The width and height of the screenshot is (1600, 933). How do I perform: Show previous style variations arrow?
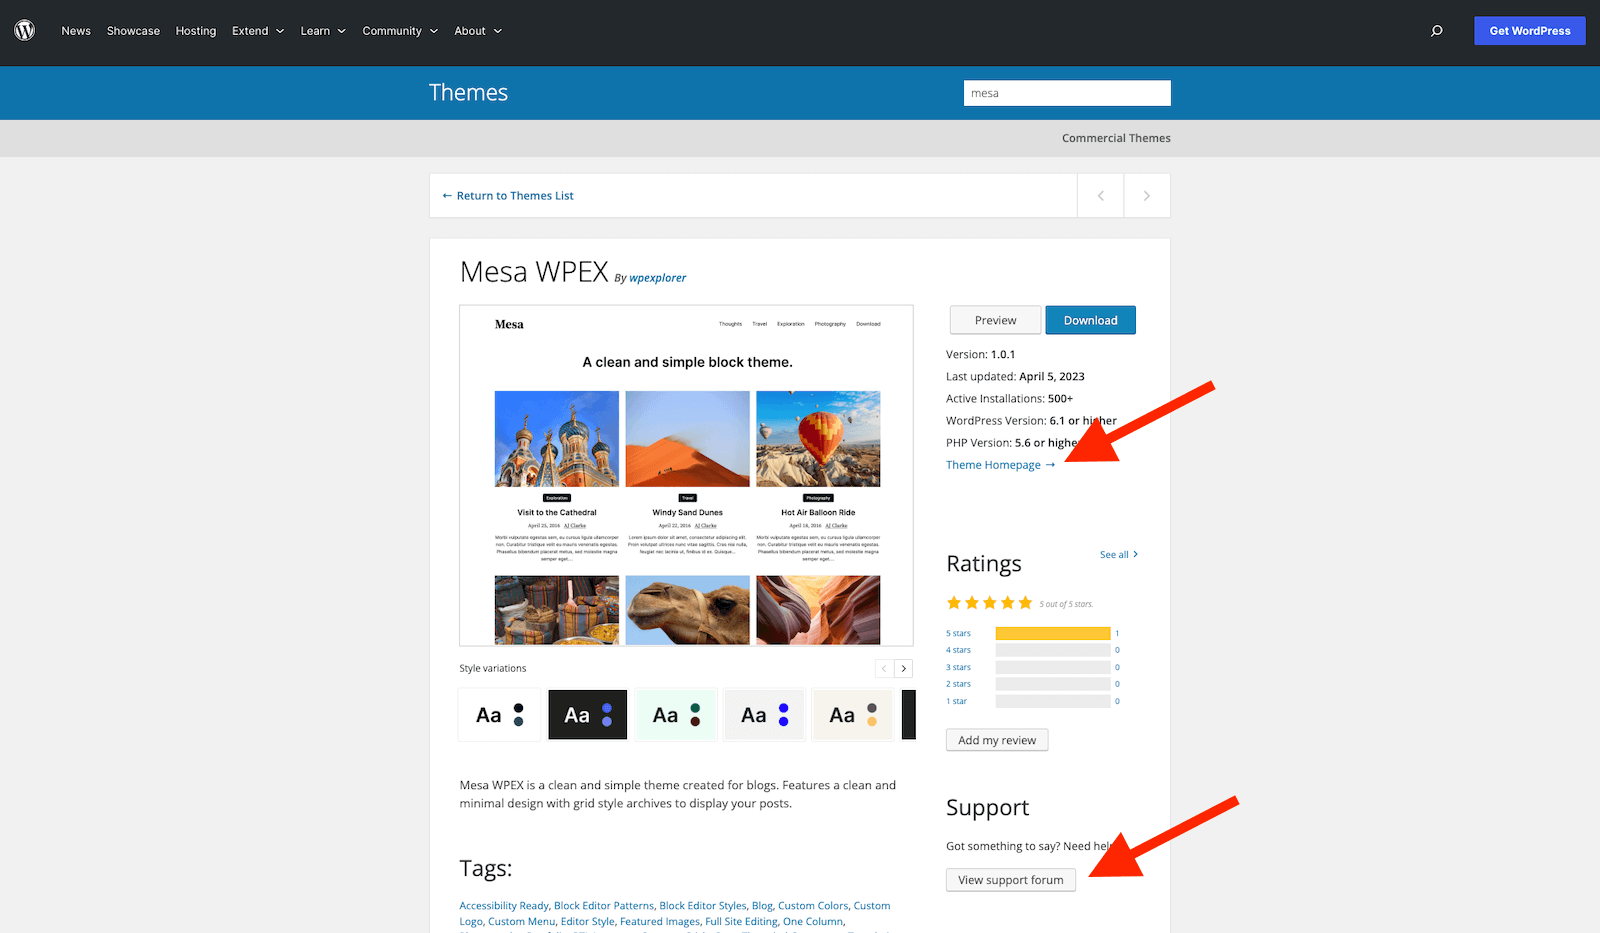click(884, 668)
